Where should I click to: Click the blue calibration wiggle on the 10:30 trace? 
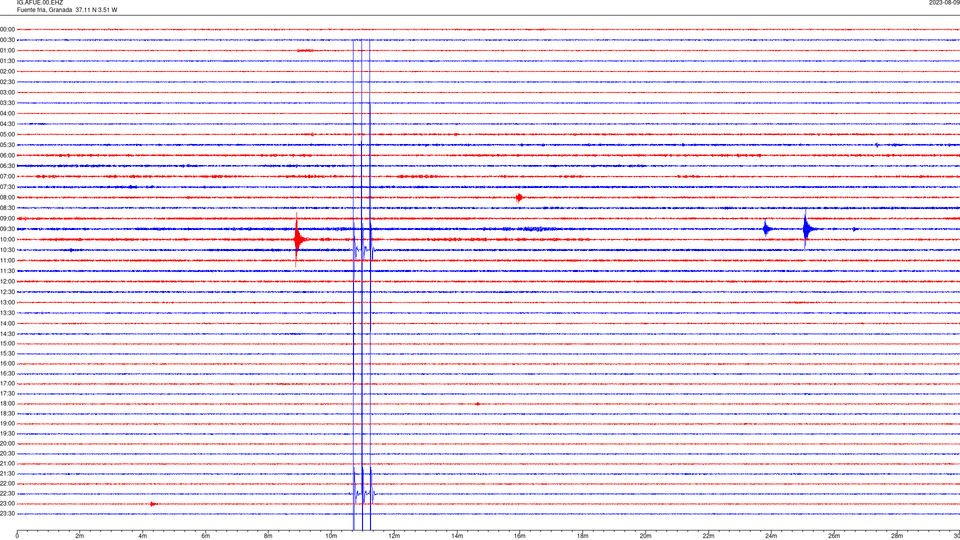click(364, 250)
